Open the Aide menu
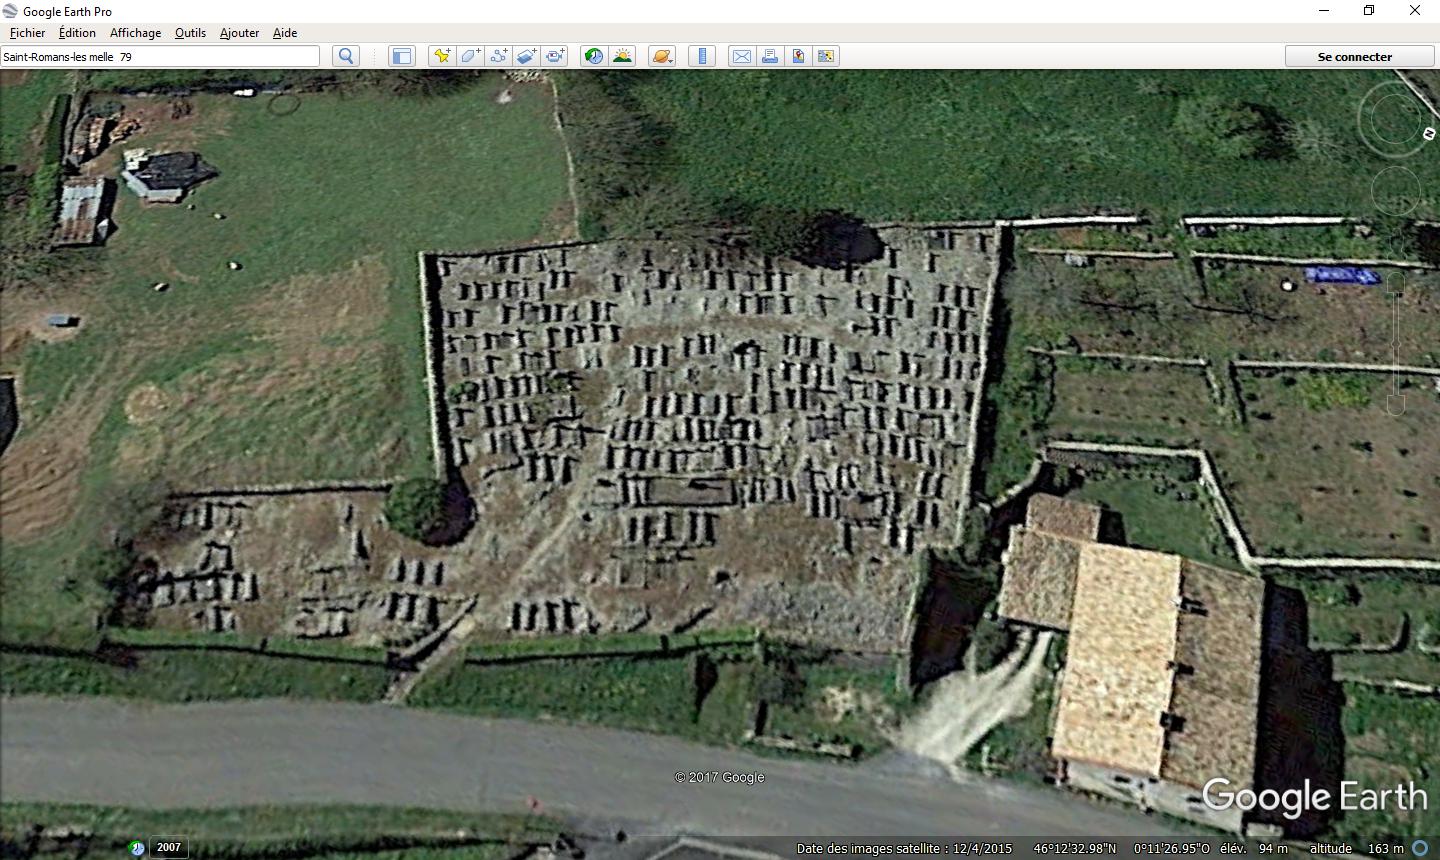This screenshot has height=860, width=1440. 285,33
